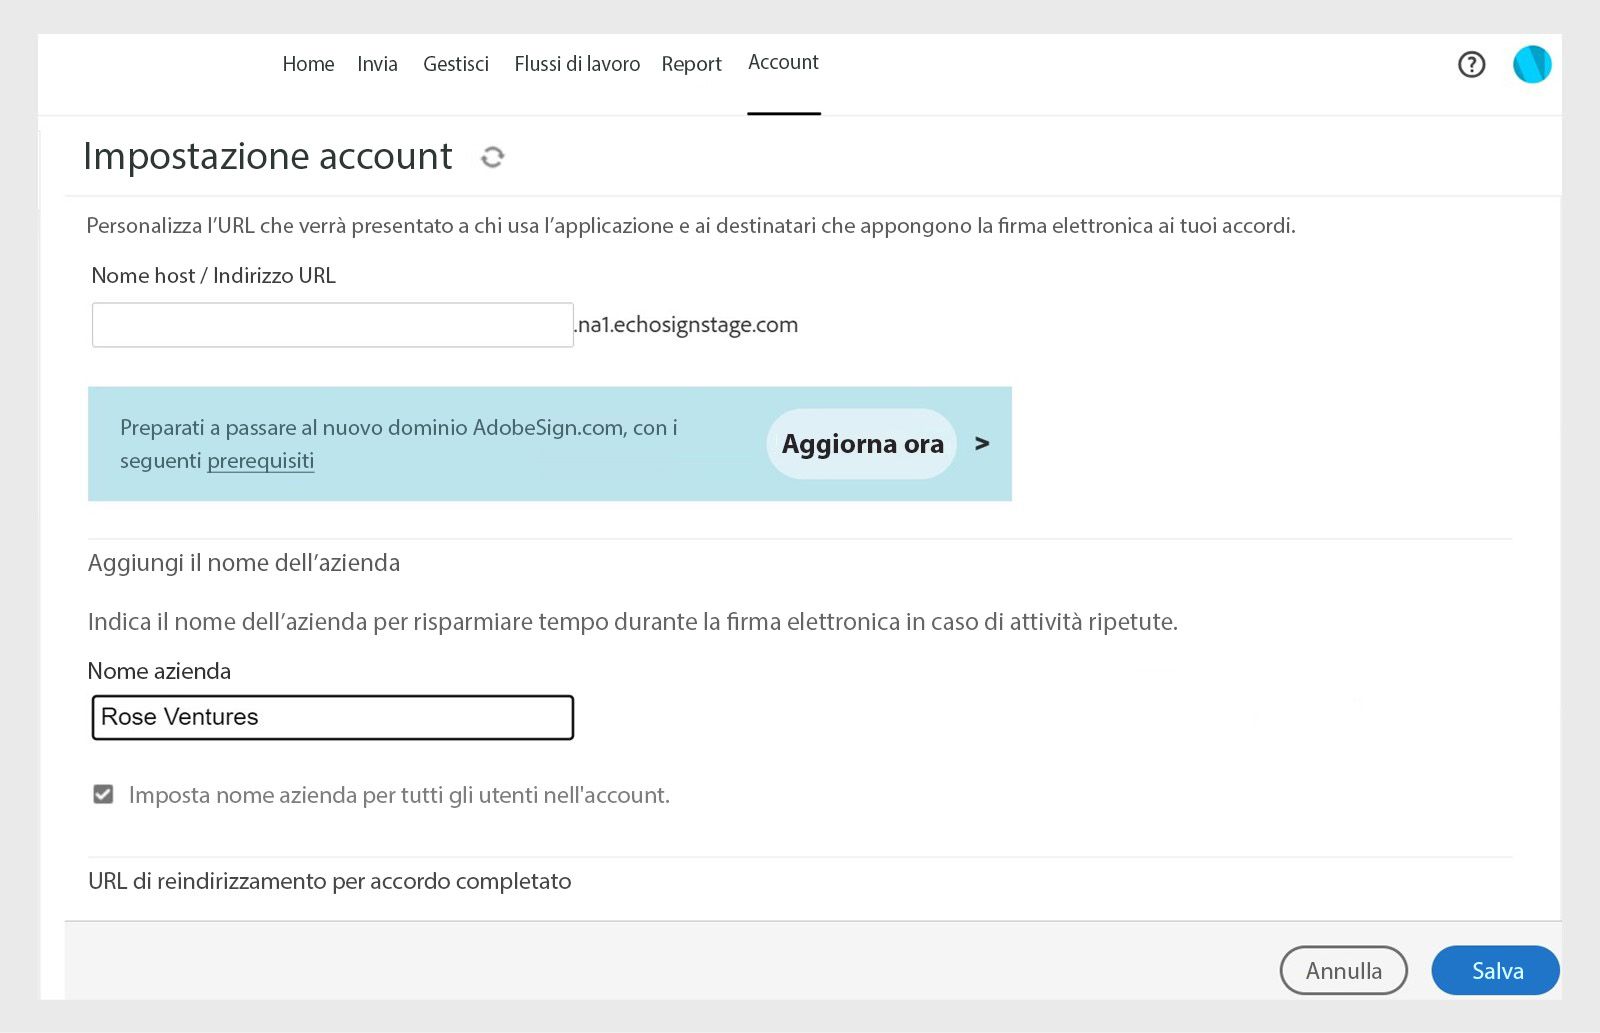The image size is (1600, 1033).
Task: Expand the URL di reindirizzamento section
Action: 329,881
